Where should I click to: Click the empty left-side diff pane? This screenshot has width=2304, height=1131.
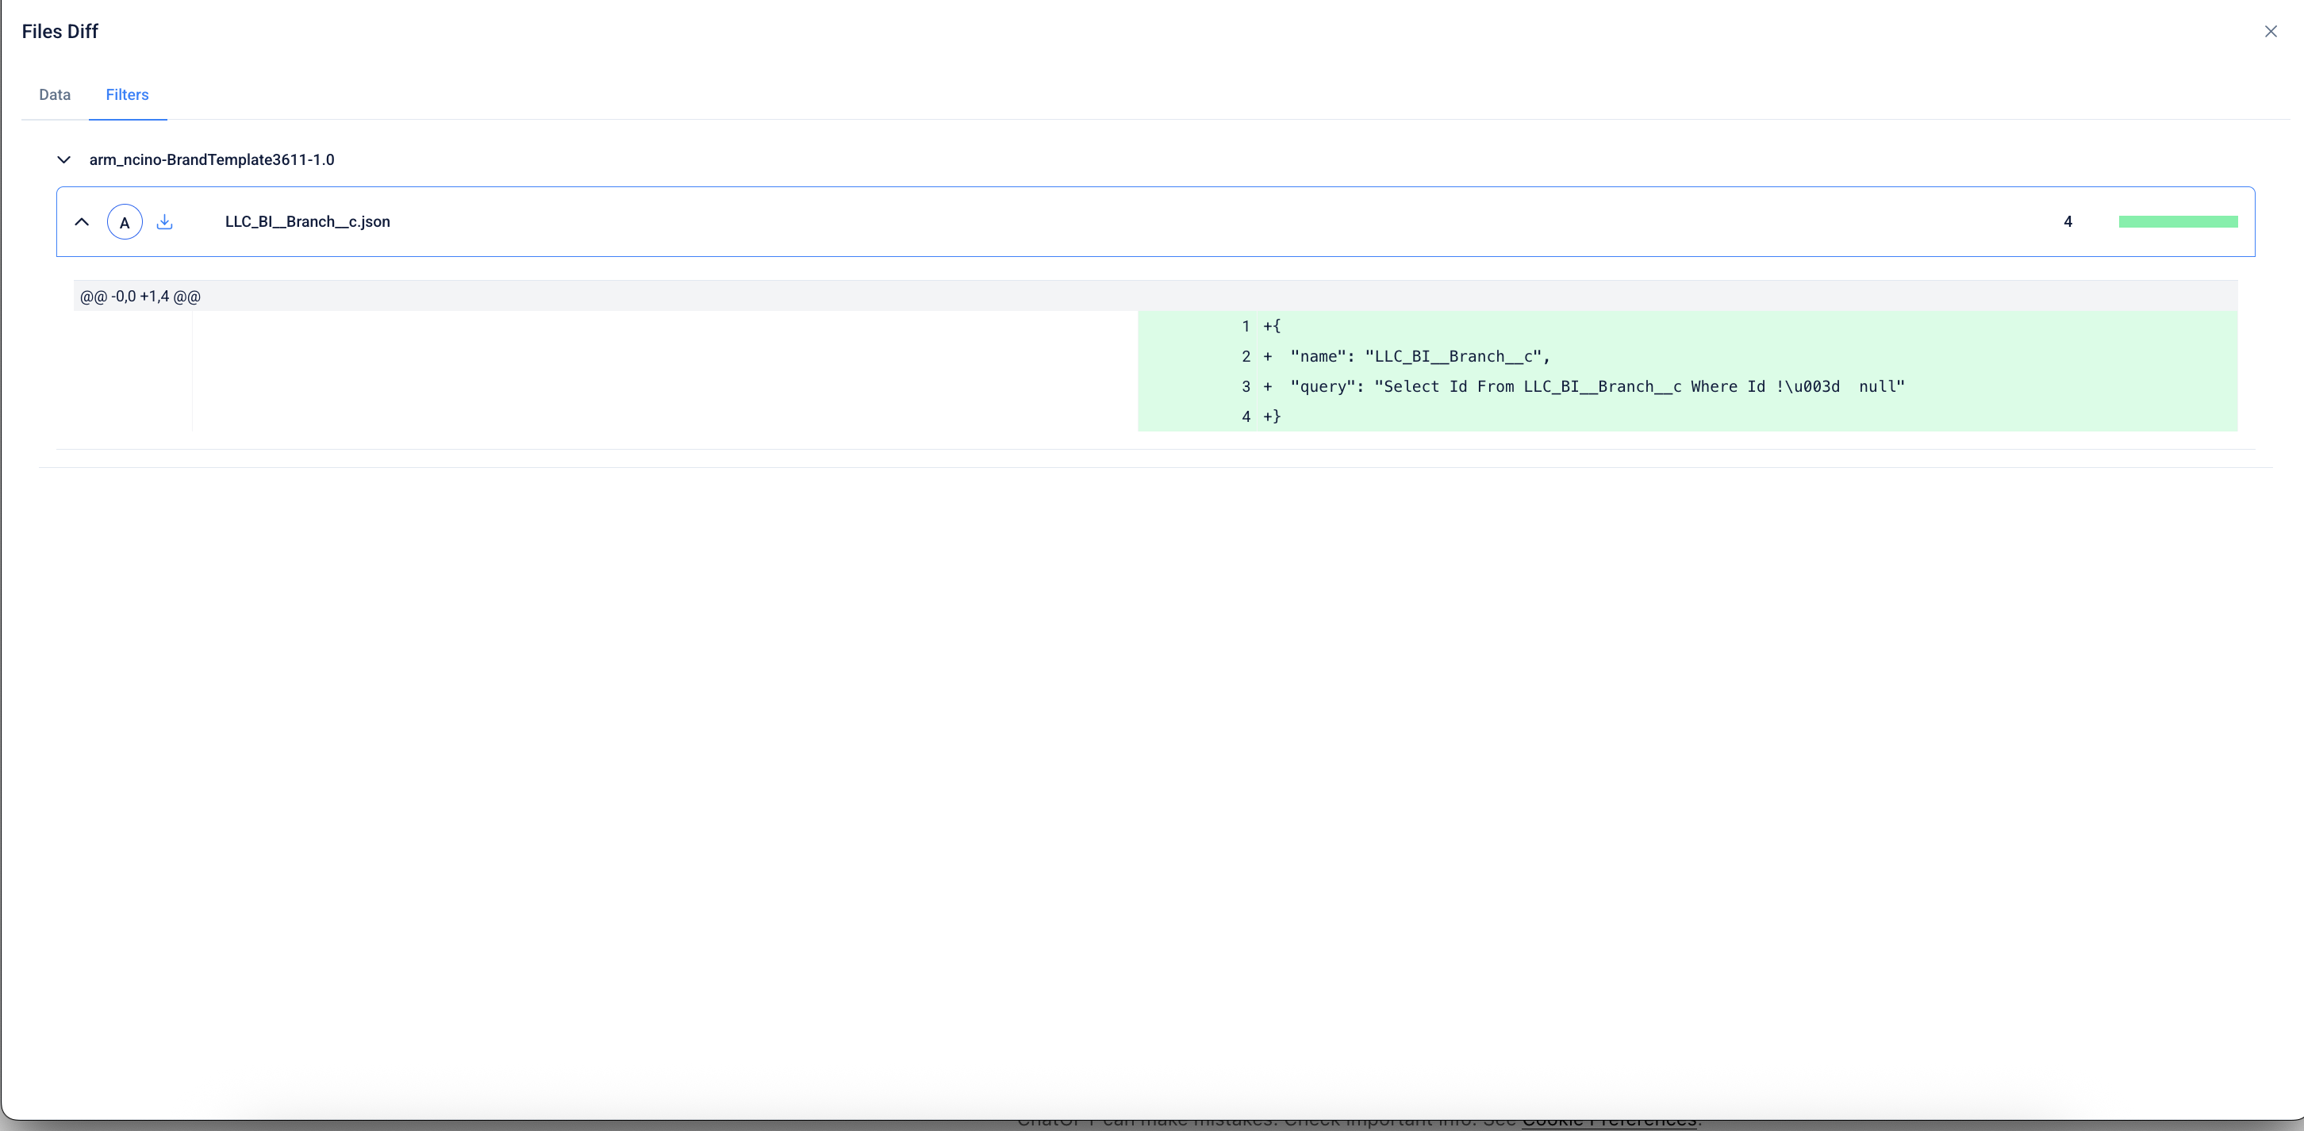tap(664, 371)
